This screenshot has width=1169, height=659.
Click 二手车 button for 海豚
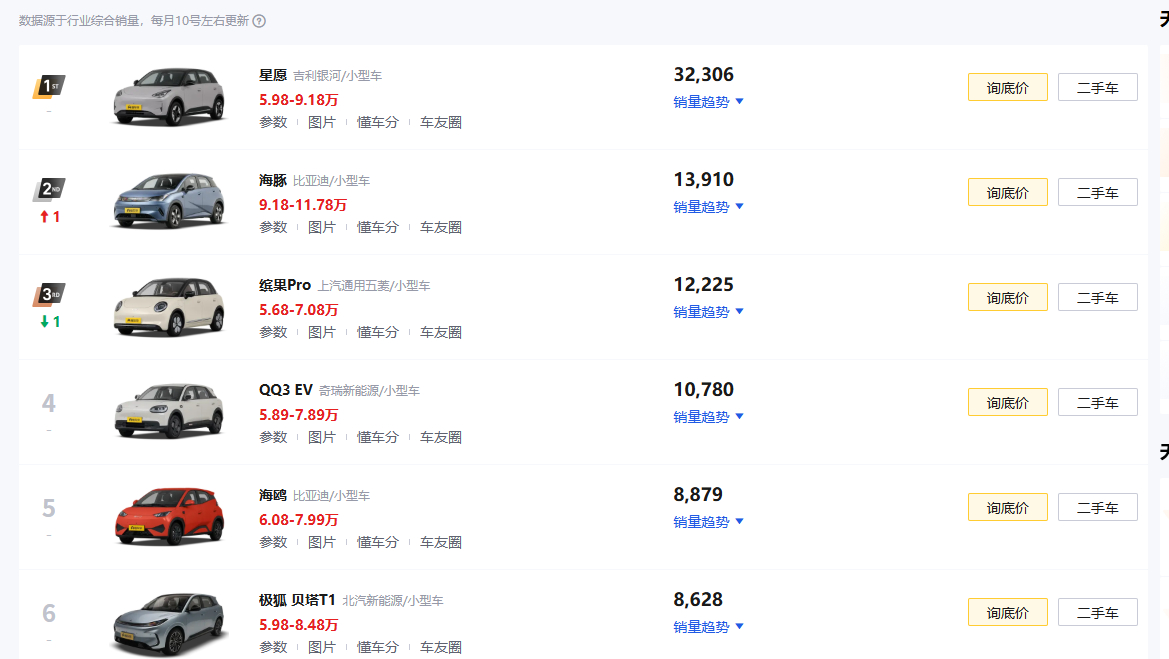(x=1097, y=192)
